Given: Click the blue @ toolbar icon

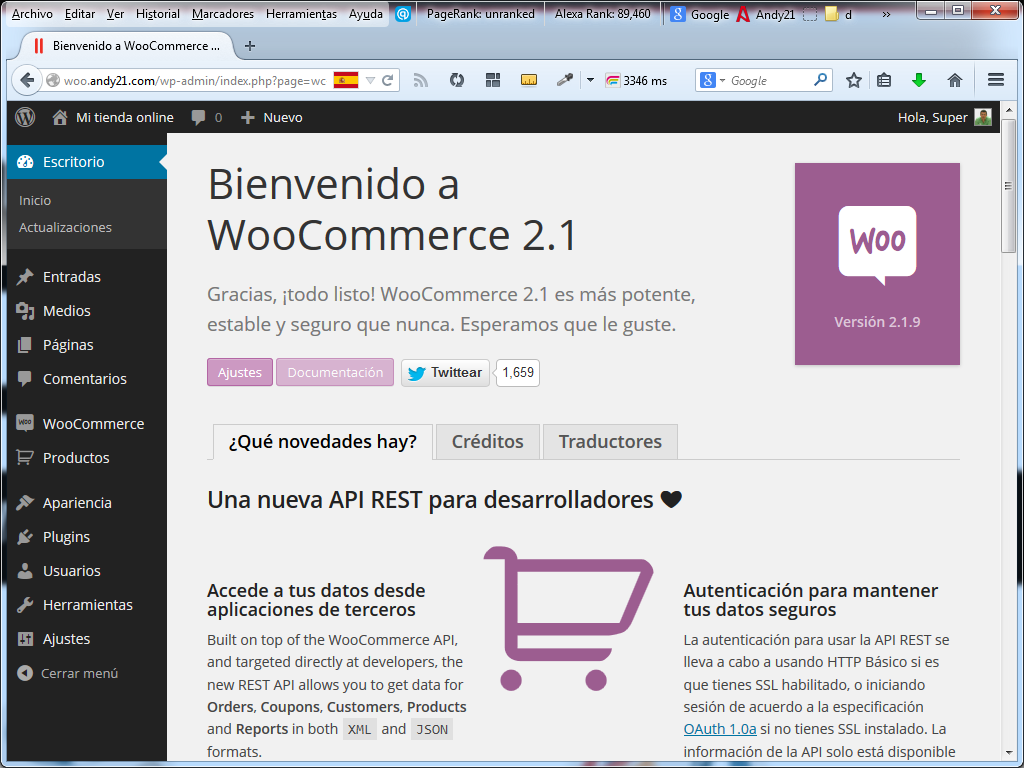Looking at the screenshot, I should tap(403, 14).
